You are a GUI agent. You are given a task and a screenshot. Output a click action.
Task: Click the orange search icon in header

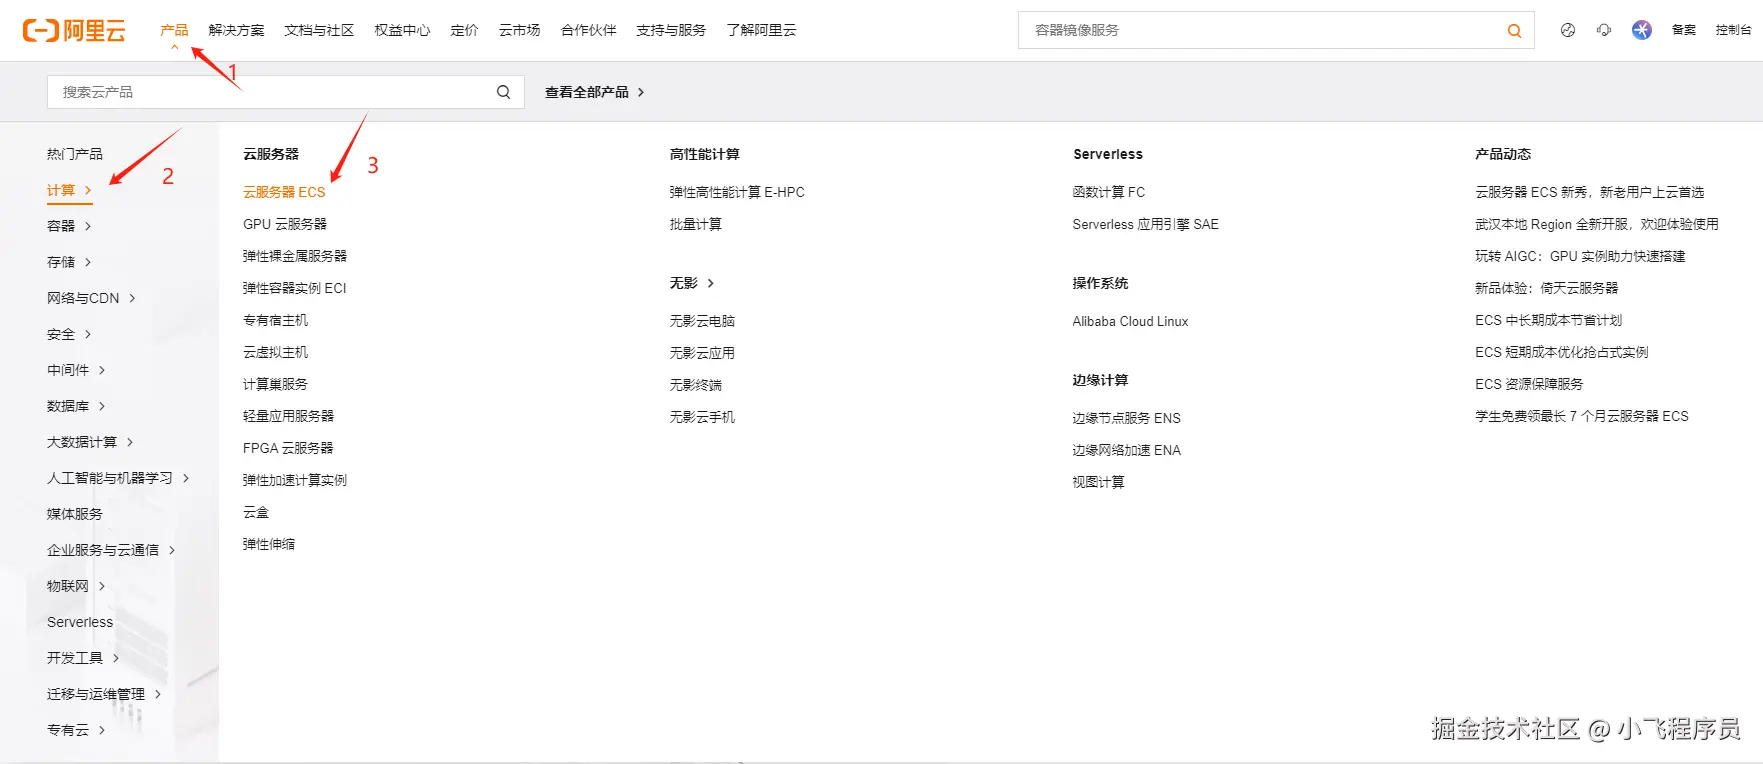pos(1514,31)
